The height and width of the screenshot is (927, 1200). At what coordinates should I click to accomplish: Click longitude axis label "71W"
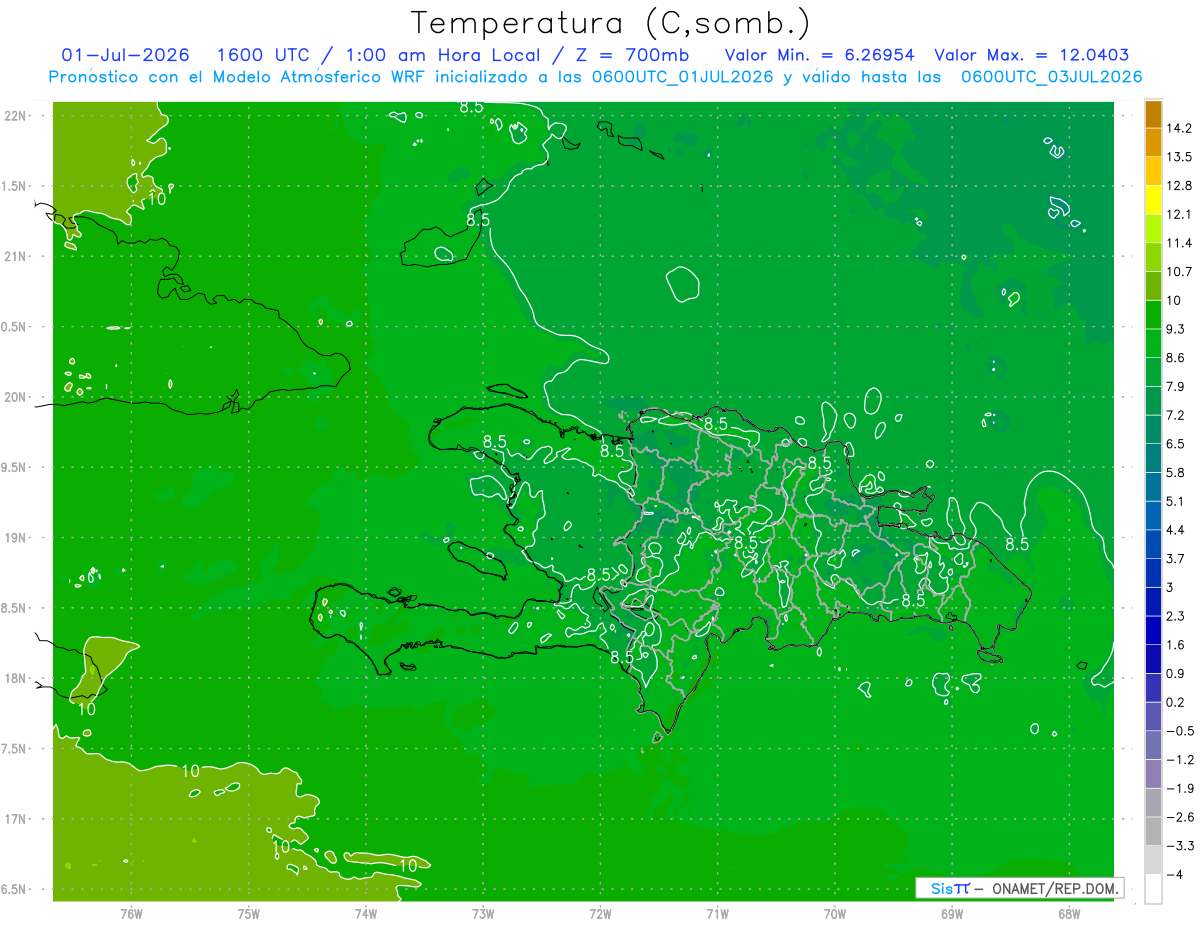pos(717,913)
